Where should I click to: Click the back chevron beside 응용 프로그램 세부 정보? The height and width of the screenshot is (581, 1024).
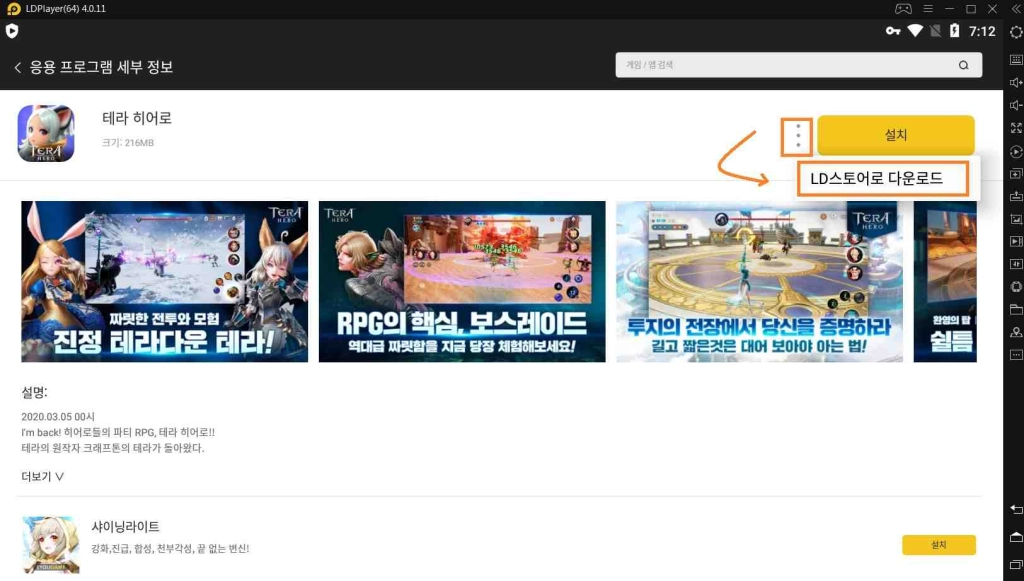click(18, 67)
